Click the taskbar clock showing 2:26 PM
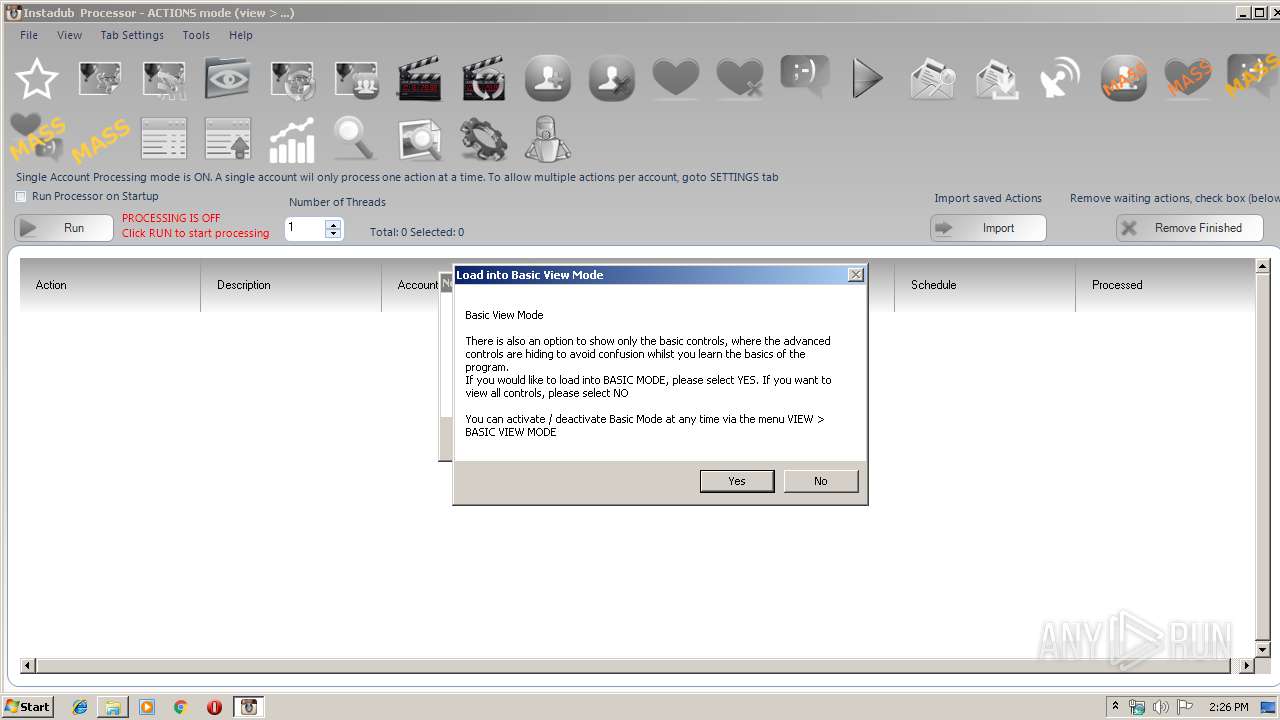The width and height of the screenshot is (1280, 720). (1228, 707)
